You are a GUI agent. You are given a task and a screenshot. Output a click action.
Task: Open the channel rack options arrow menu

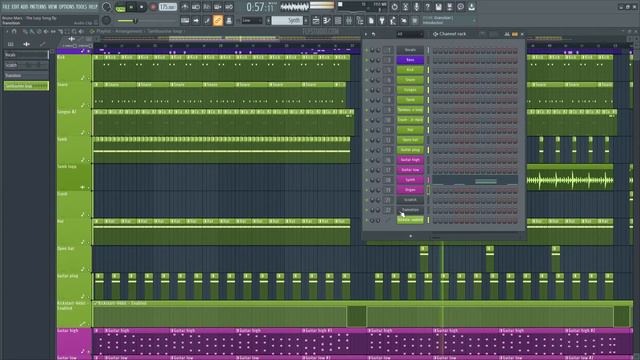pyautogui.click(x=366, y=34)
